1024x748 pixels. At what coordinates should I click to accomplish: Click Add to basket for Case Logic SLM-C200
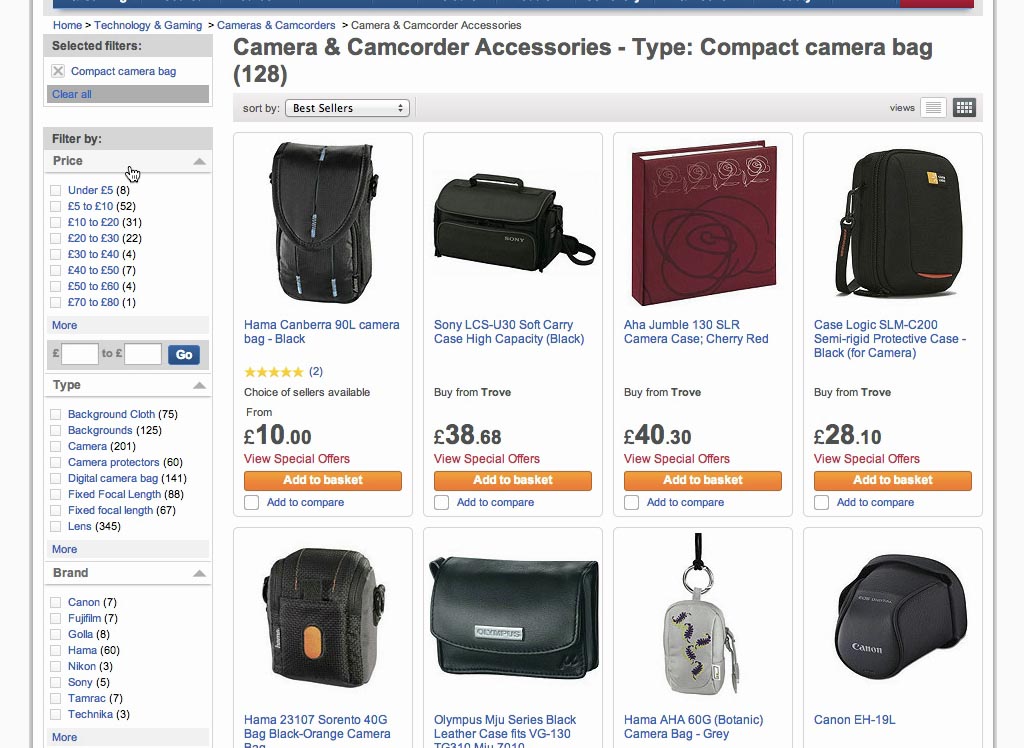click(892, 480)
